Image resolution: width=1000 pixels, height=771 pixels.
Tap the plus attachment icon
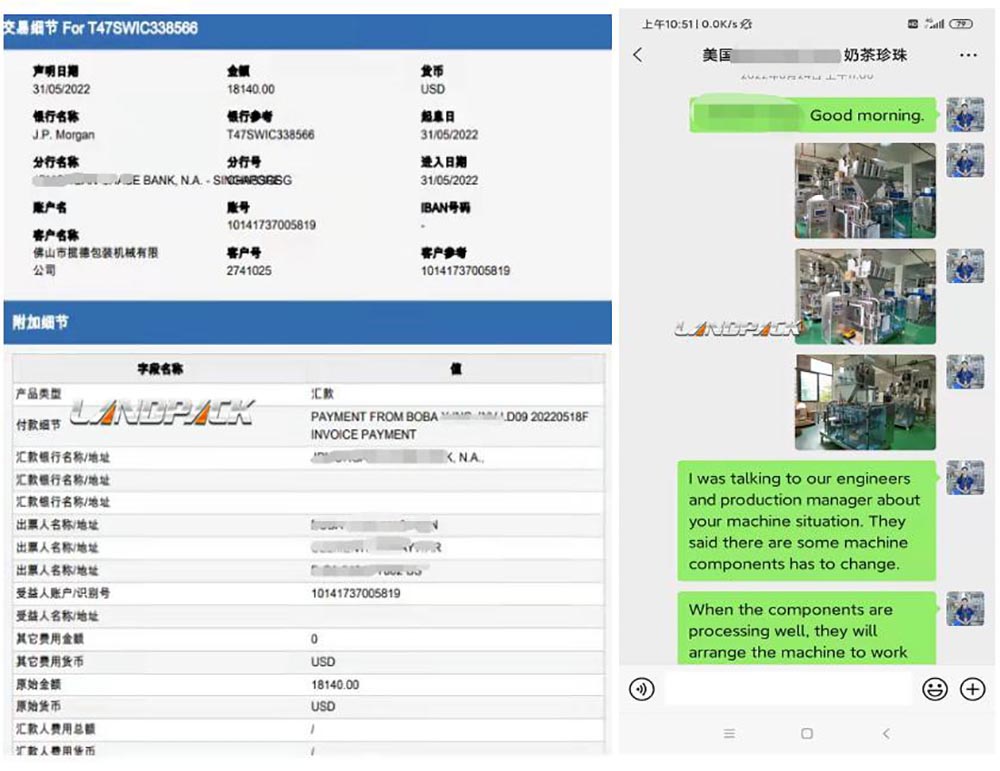(x=972, y=689)
